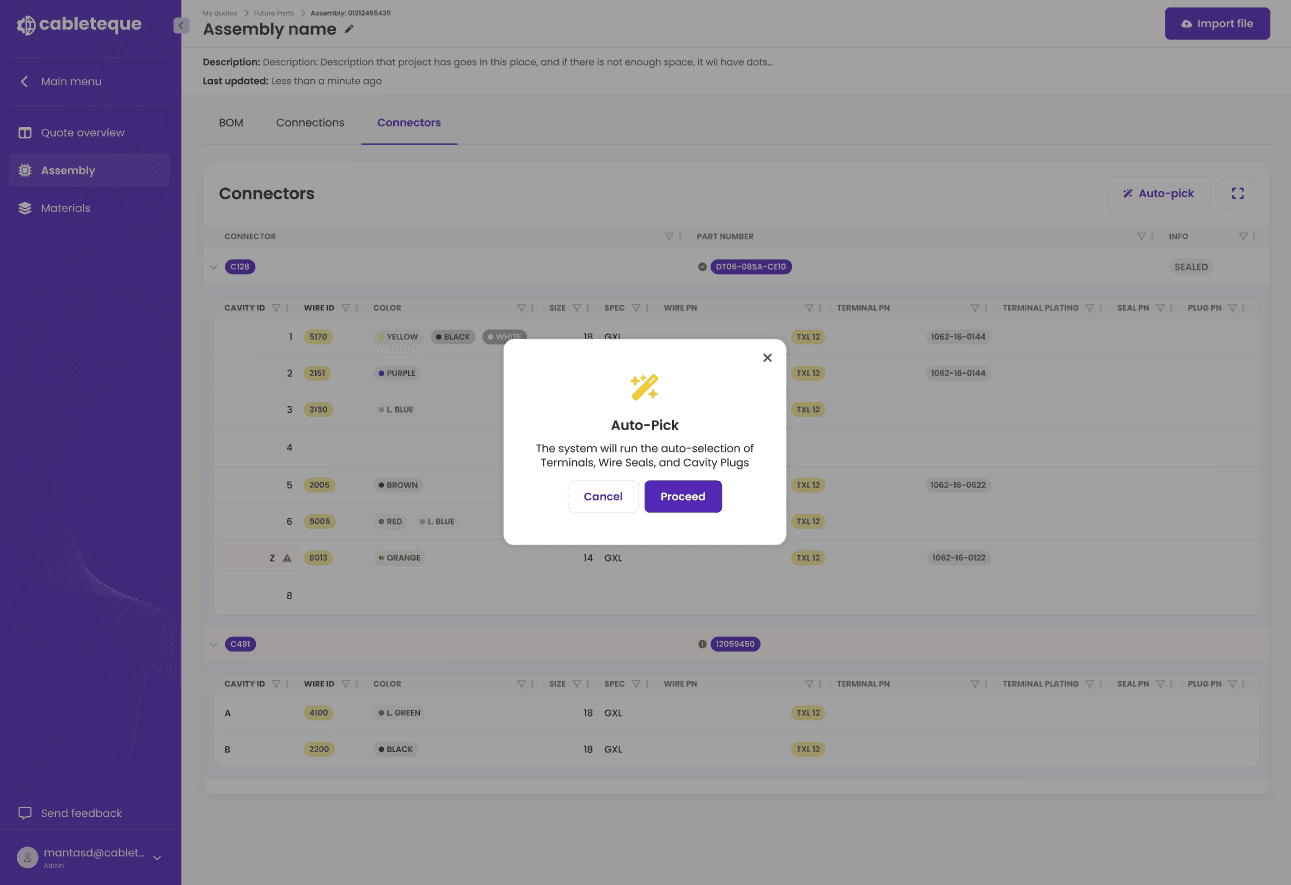Click the magic wand icon in dialog
The height and width of the screenshot is (885, 1291).
tap(644, 387)
